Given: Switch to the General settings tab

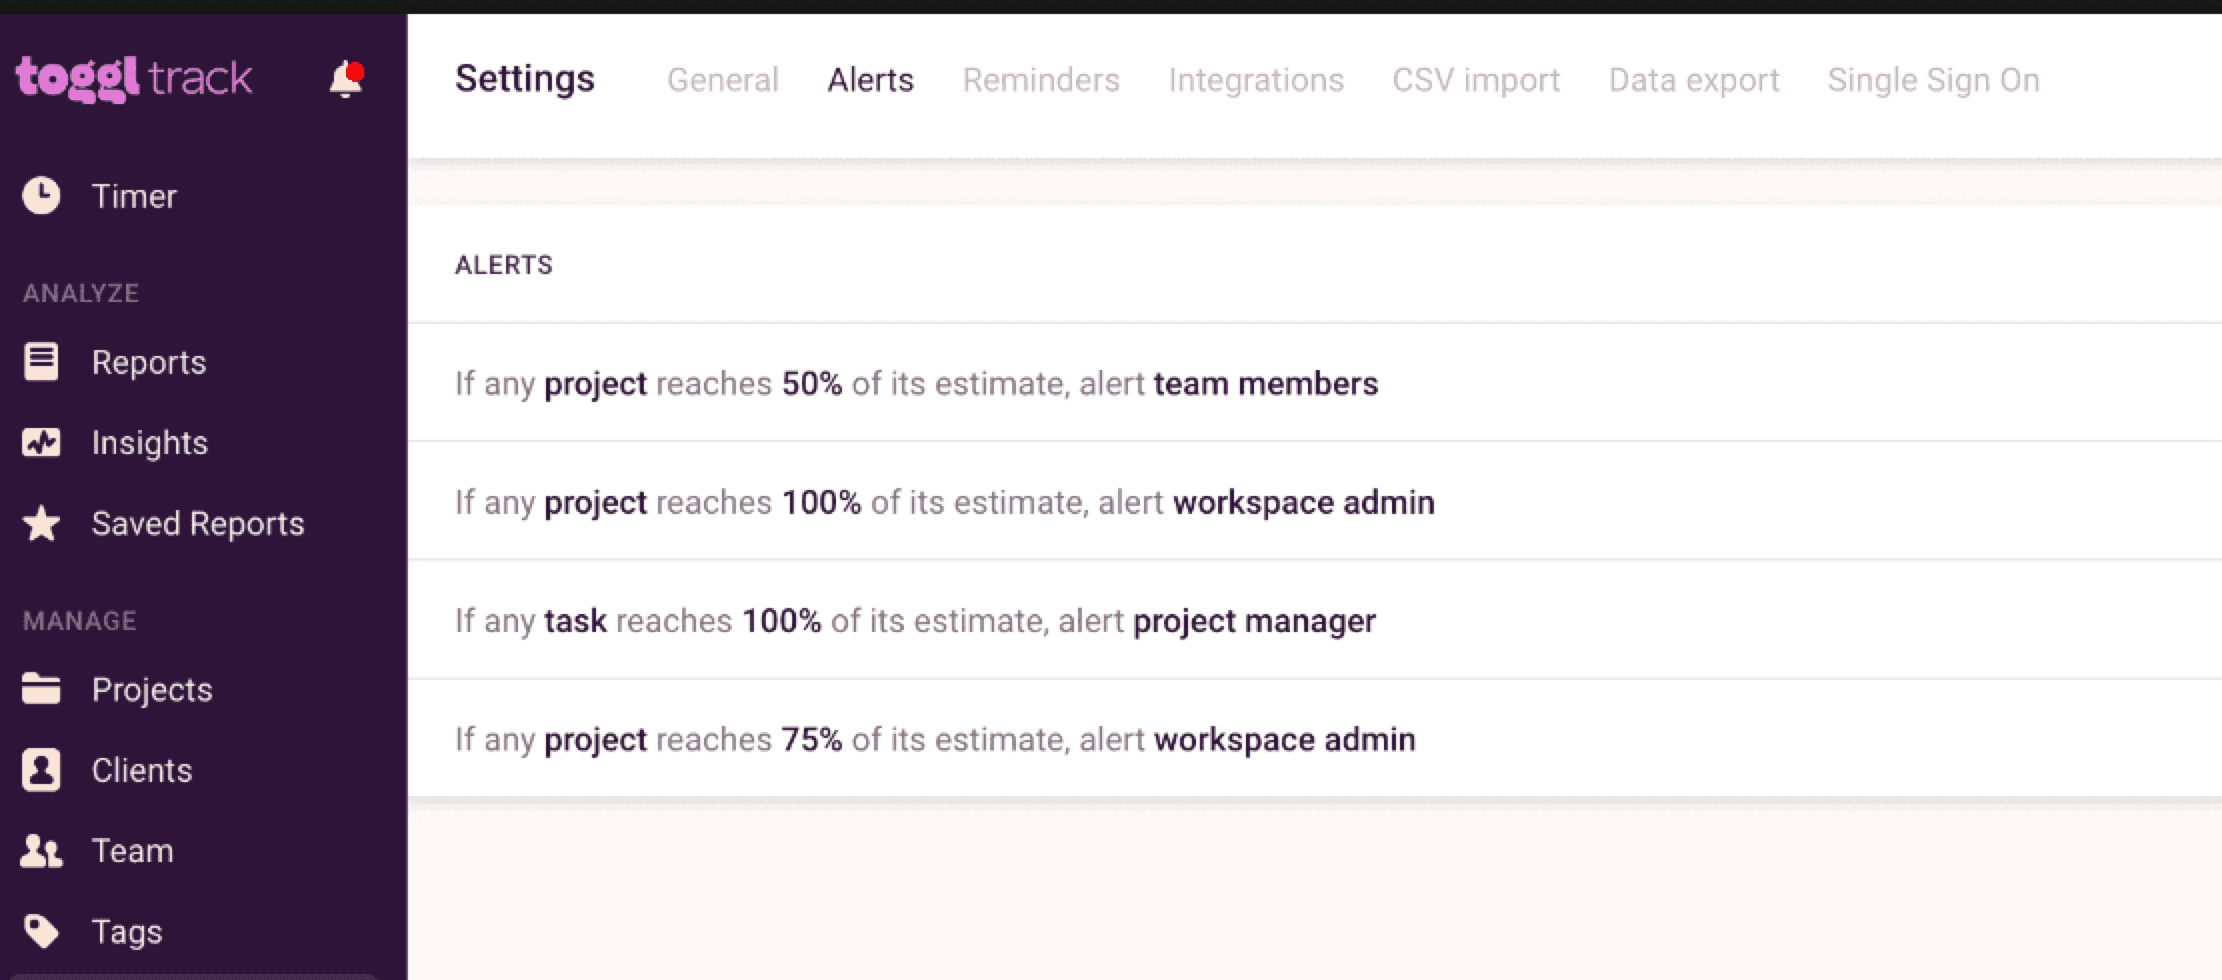Looking at the screenshot, I should coord(722,80).
